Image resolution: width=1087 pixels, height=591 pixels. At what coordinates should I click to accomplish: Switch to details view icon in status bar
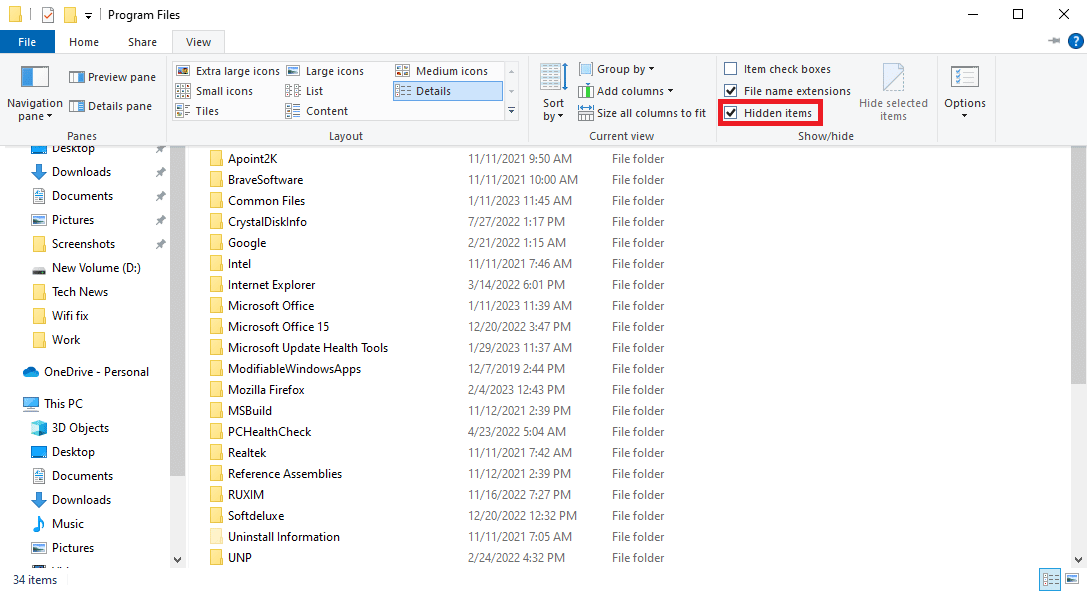(x=1050, y=579)
